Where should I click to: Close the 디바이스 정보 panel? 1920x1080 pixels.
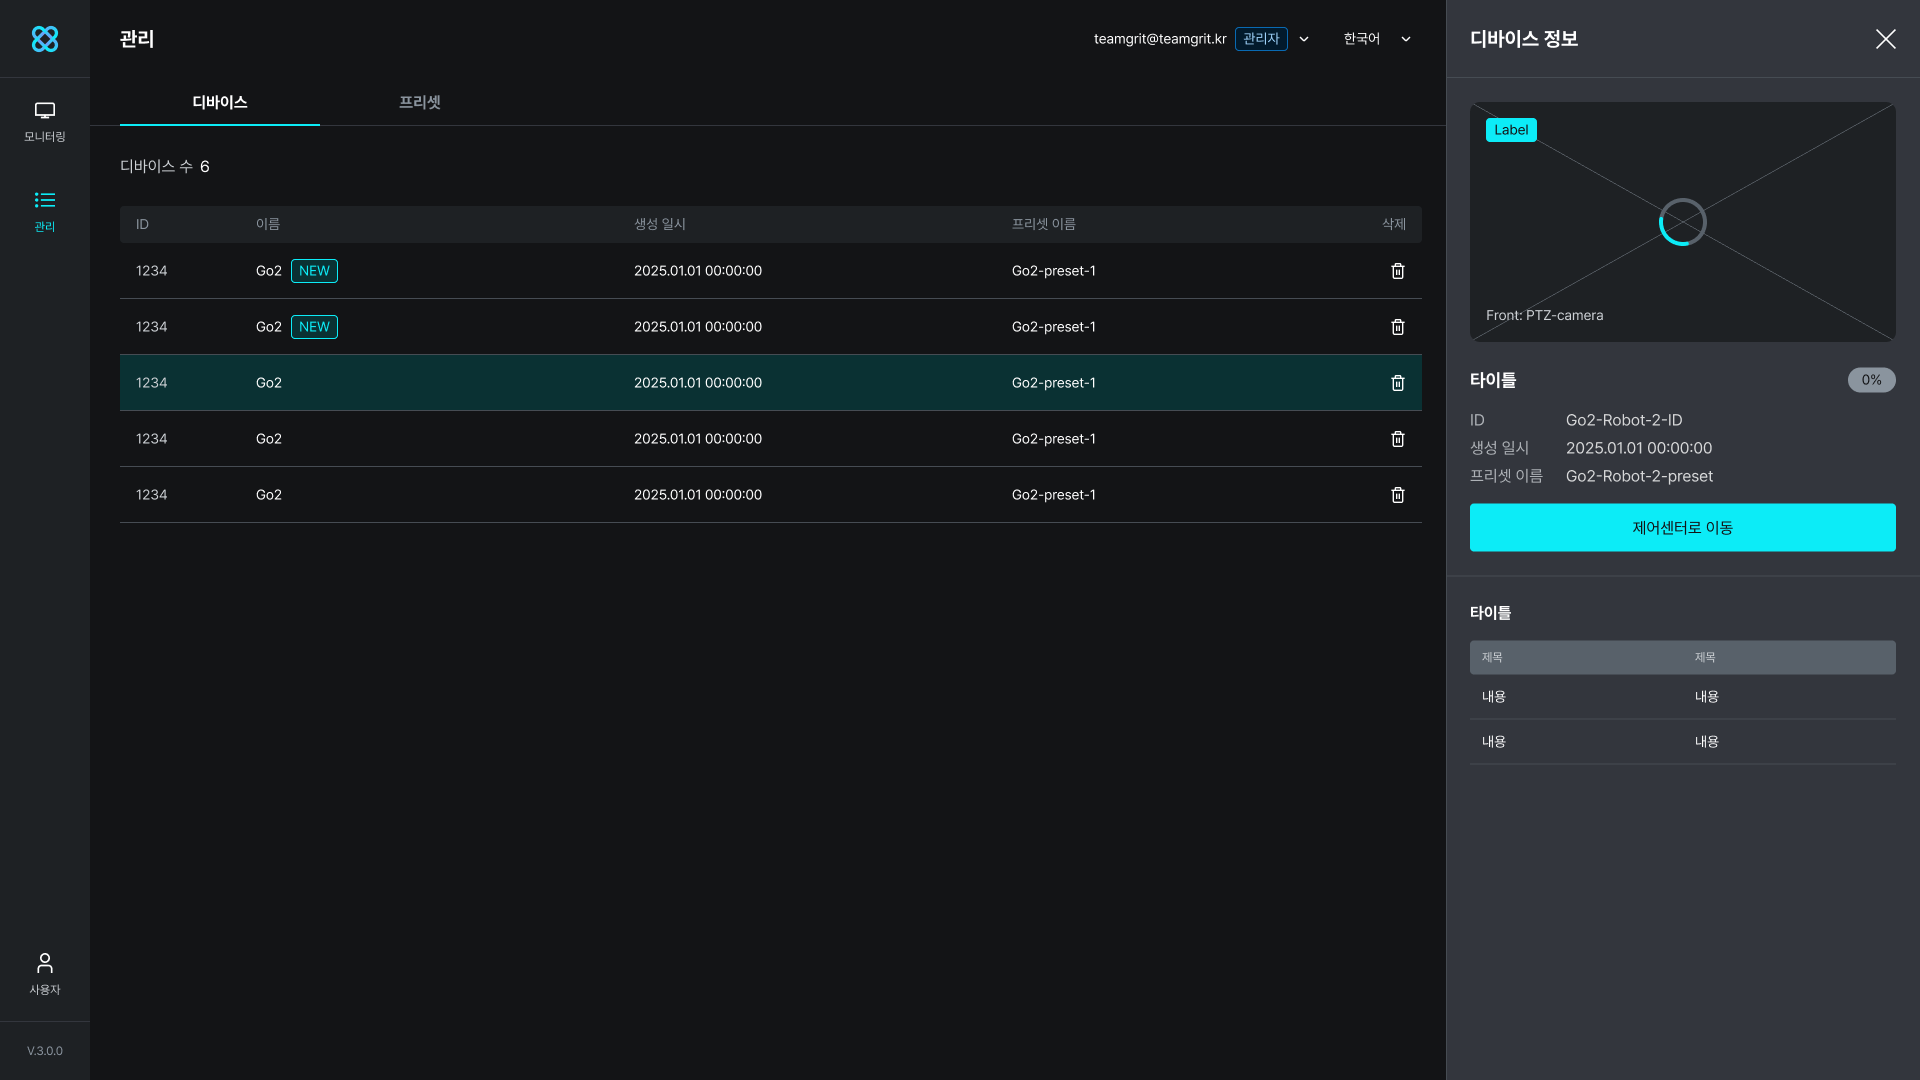(1885, 39)
